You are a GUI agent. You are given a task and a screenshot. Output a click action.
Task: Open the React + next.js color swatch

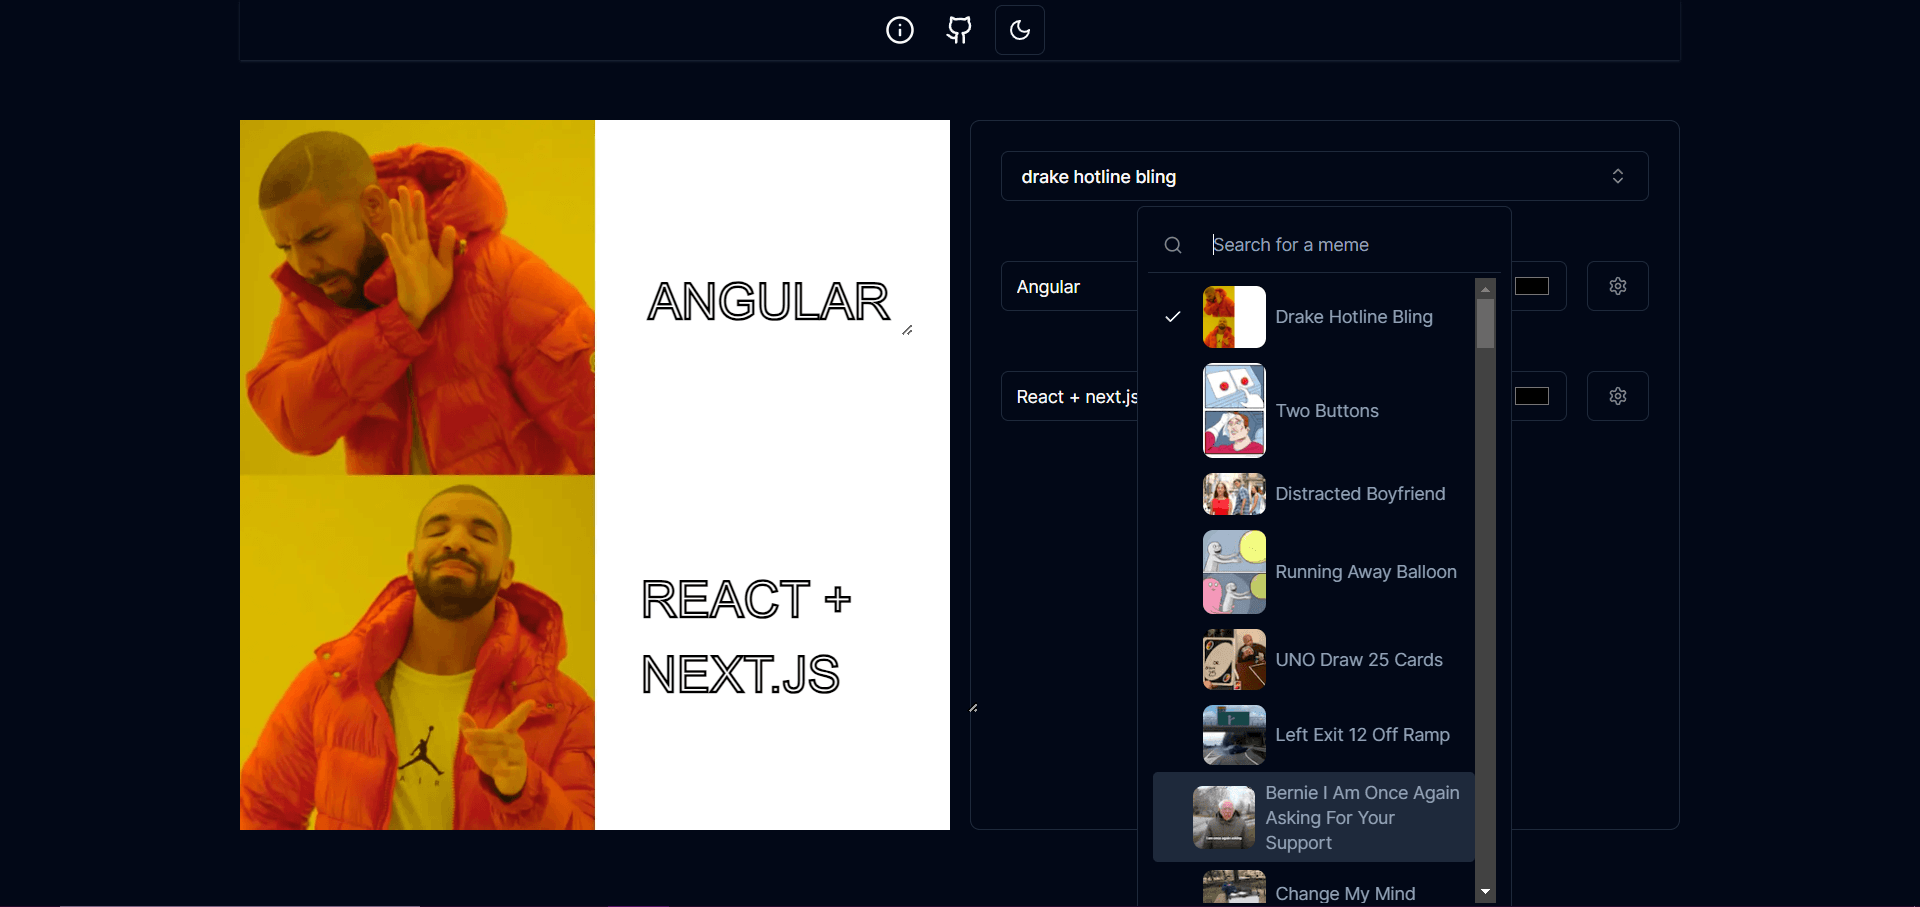point(1532,396)
